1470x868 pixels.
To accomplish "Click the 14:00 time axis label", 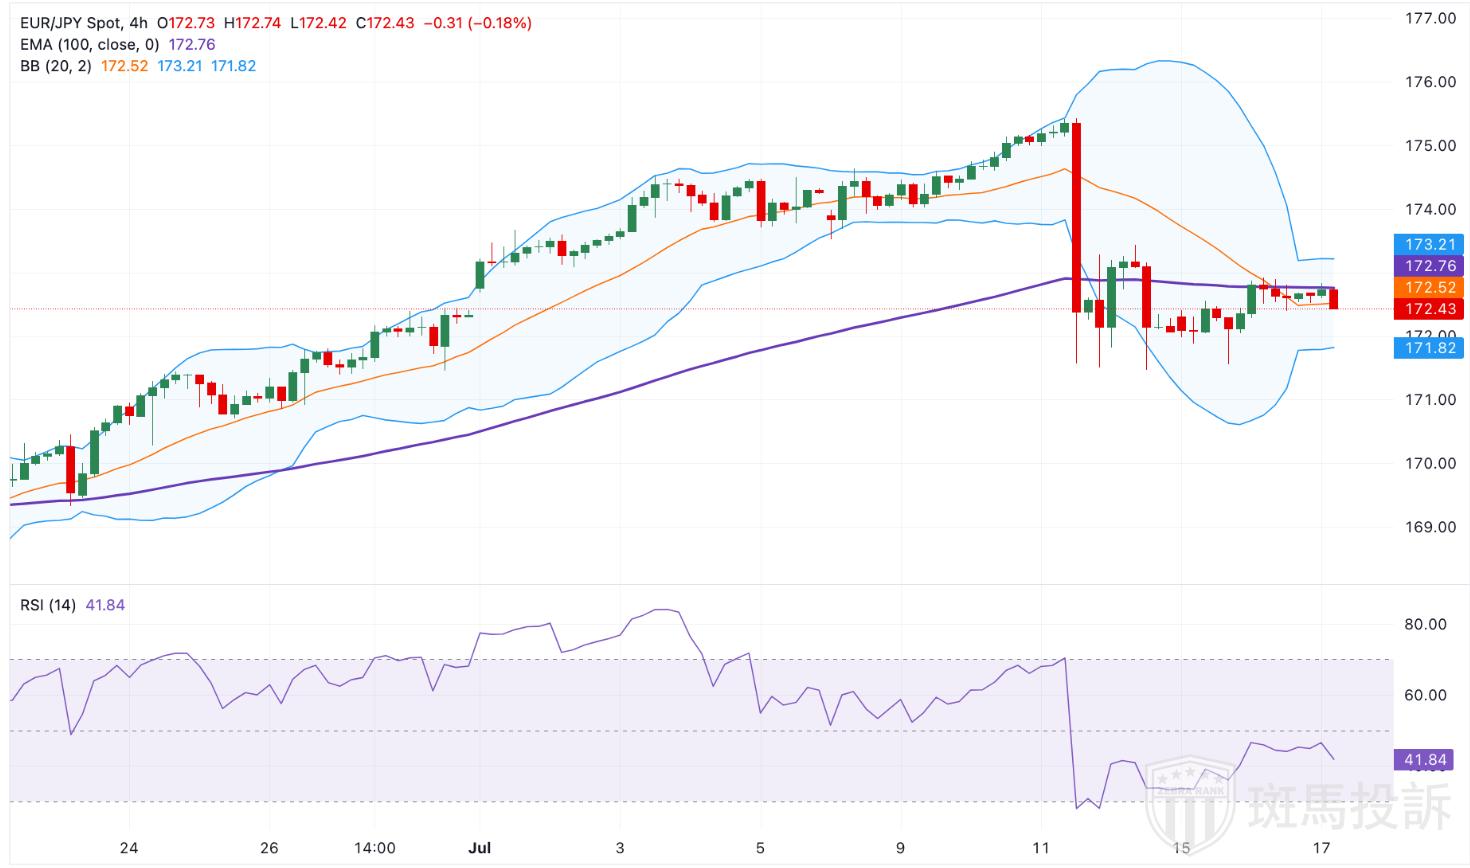I will (x=375, y=848).
